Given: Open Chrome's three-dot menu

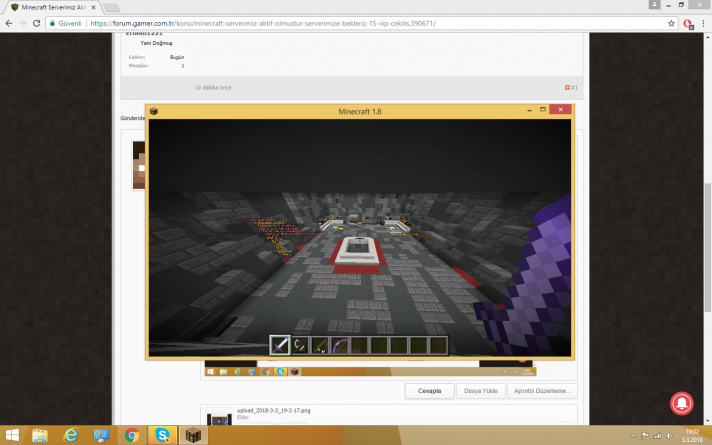Looking at the screenshot, I should tap(703, 23).
